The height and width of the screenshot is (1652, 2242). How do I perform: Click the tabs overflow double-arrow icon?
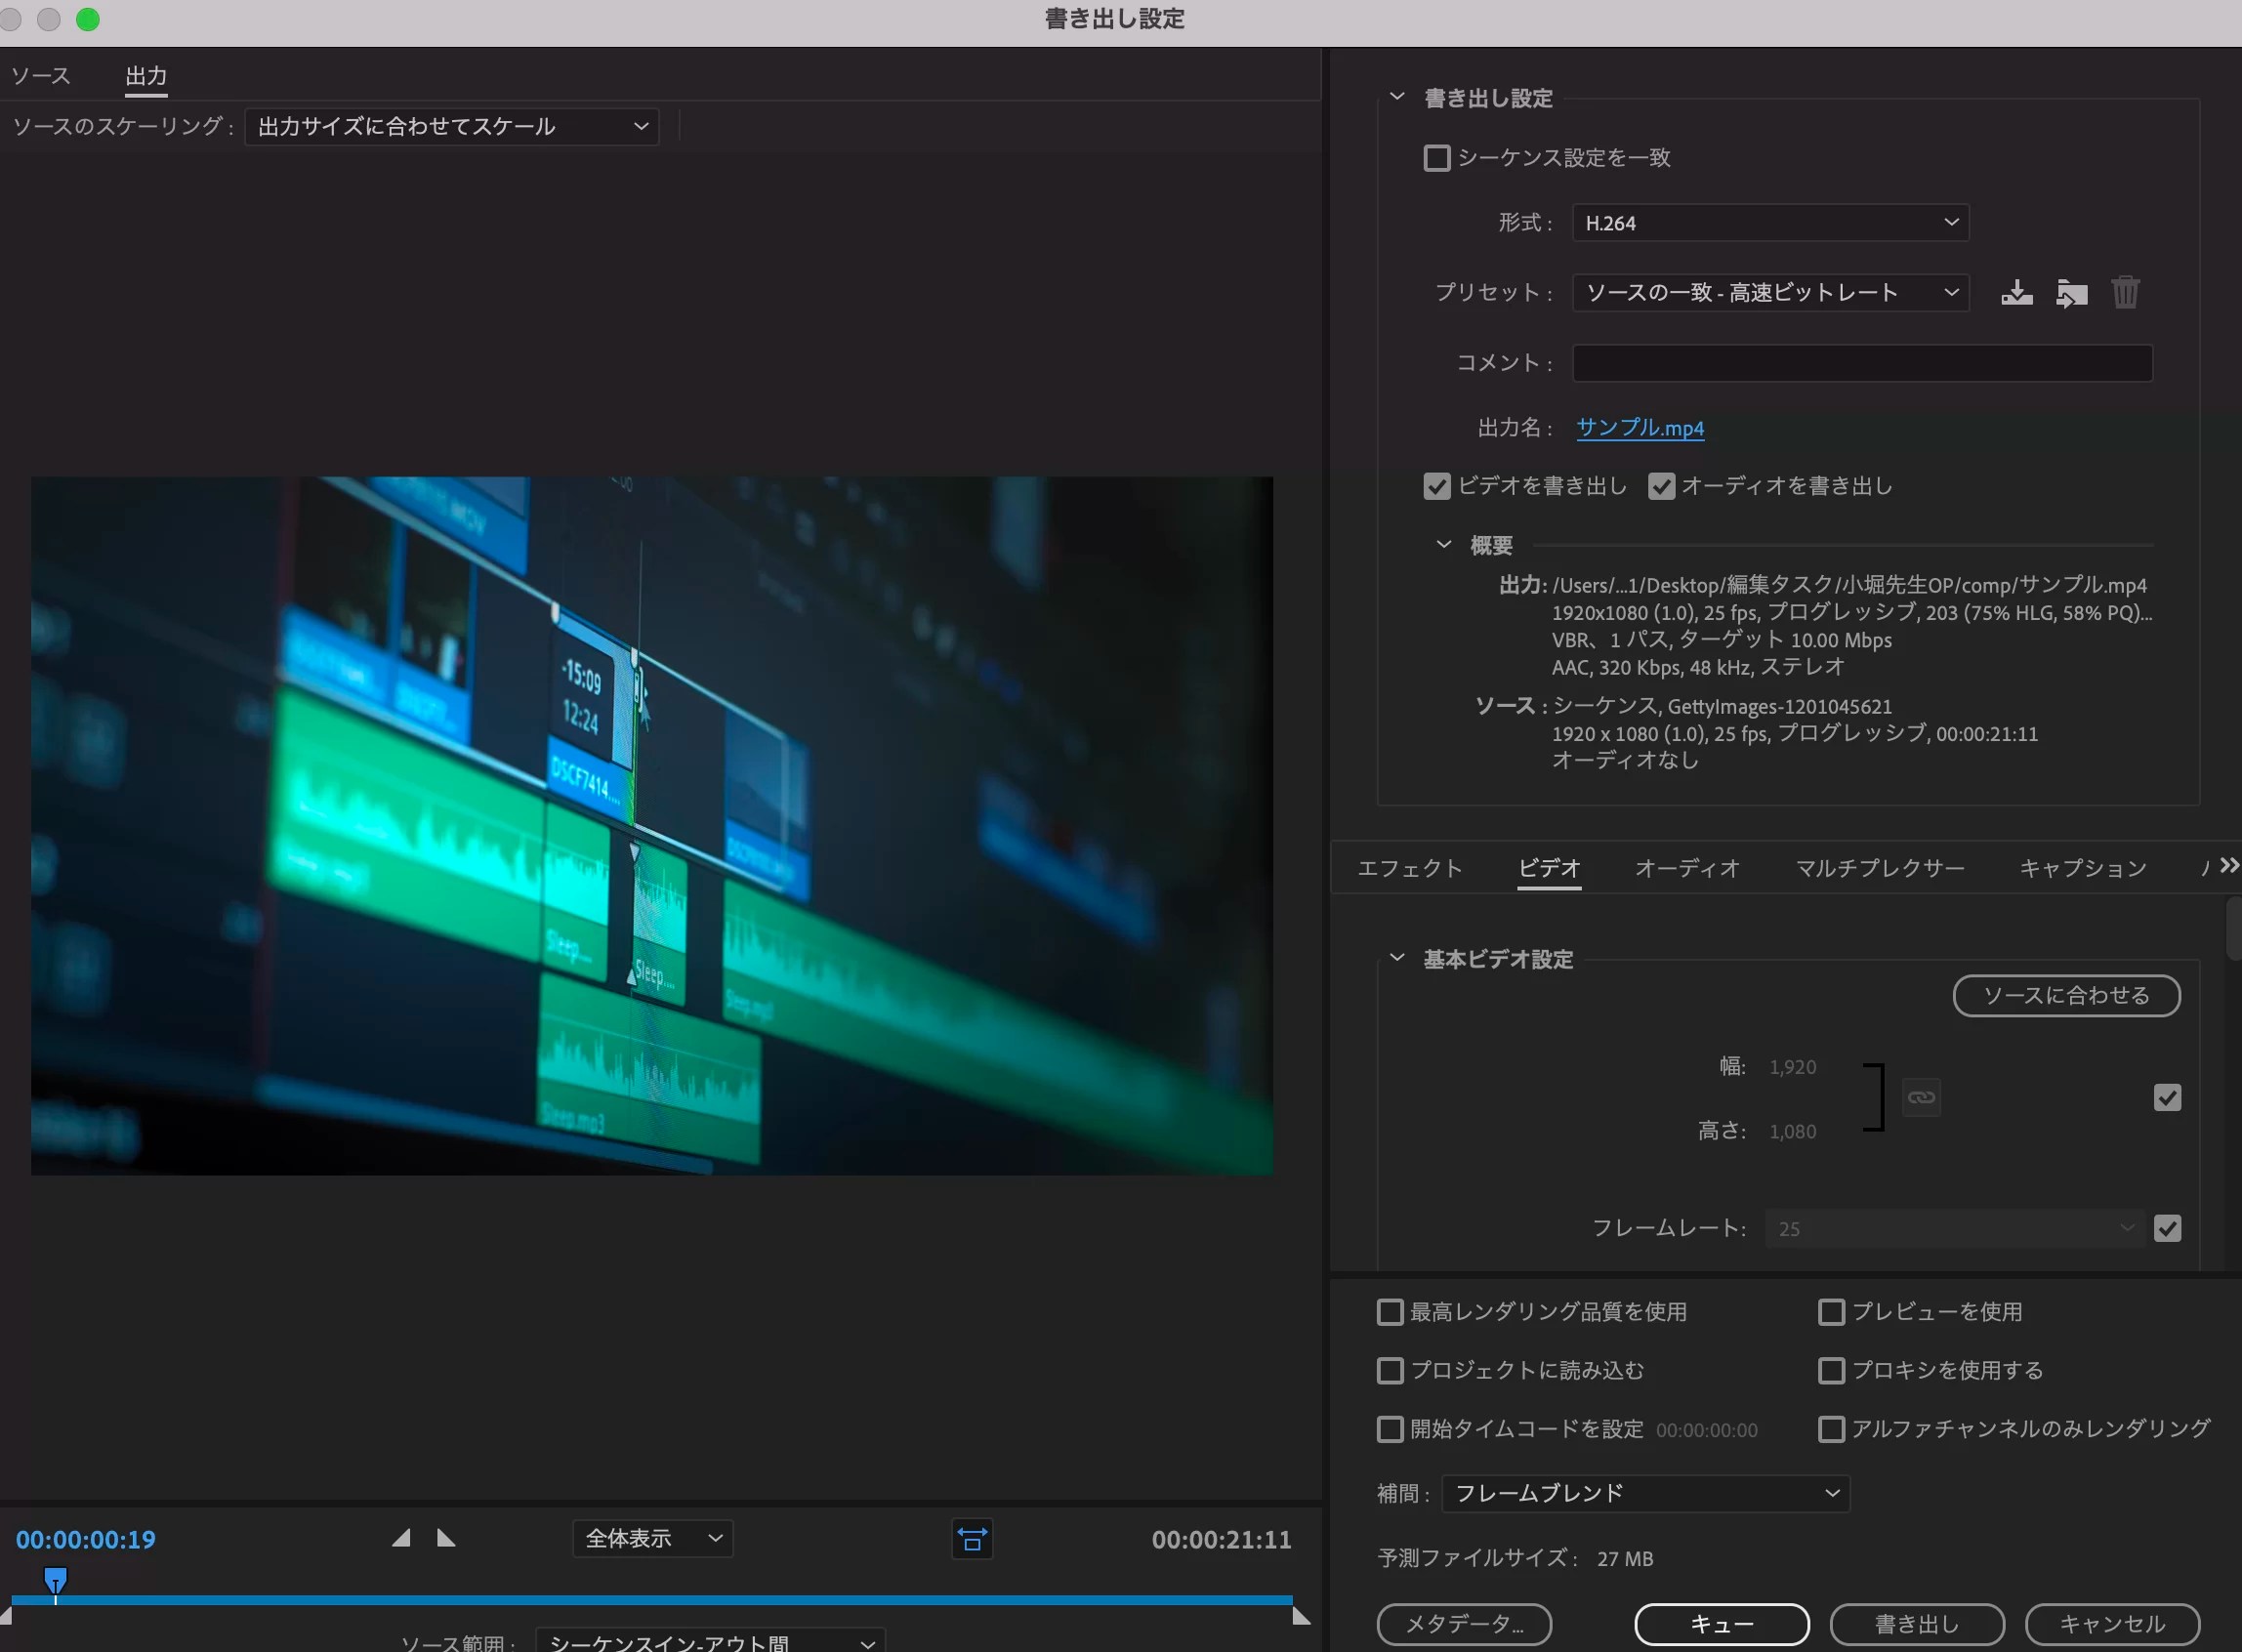point(2229,865)
